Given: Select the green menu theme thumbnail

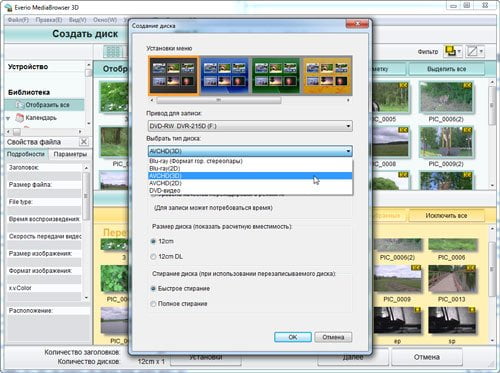Looking at the screenshot, I should click(276, 75).
